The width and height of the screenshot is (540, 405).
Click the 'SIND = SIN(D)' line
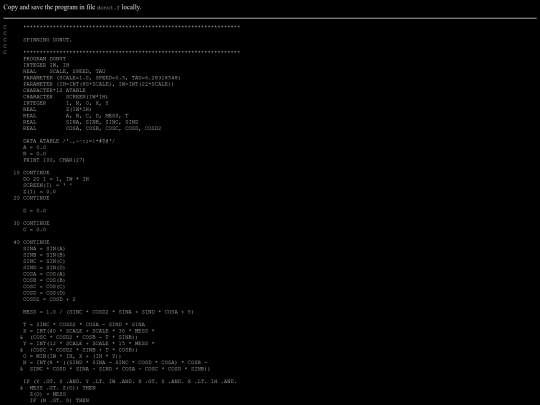44,268
